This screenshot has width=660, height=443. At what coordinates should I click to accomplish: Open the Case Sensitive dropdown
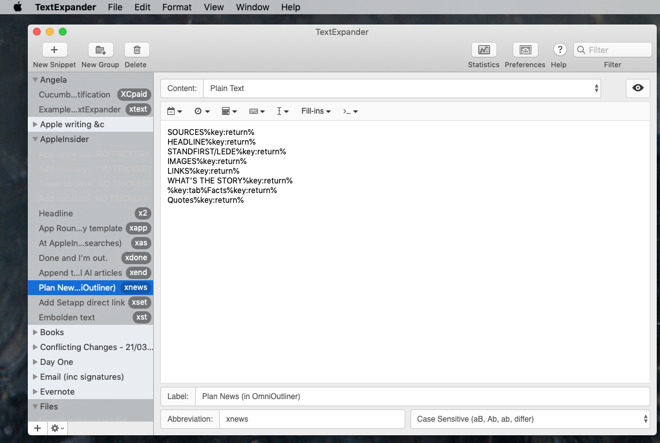530,419
